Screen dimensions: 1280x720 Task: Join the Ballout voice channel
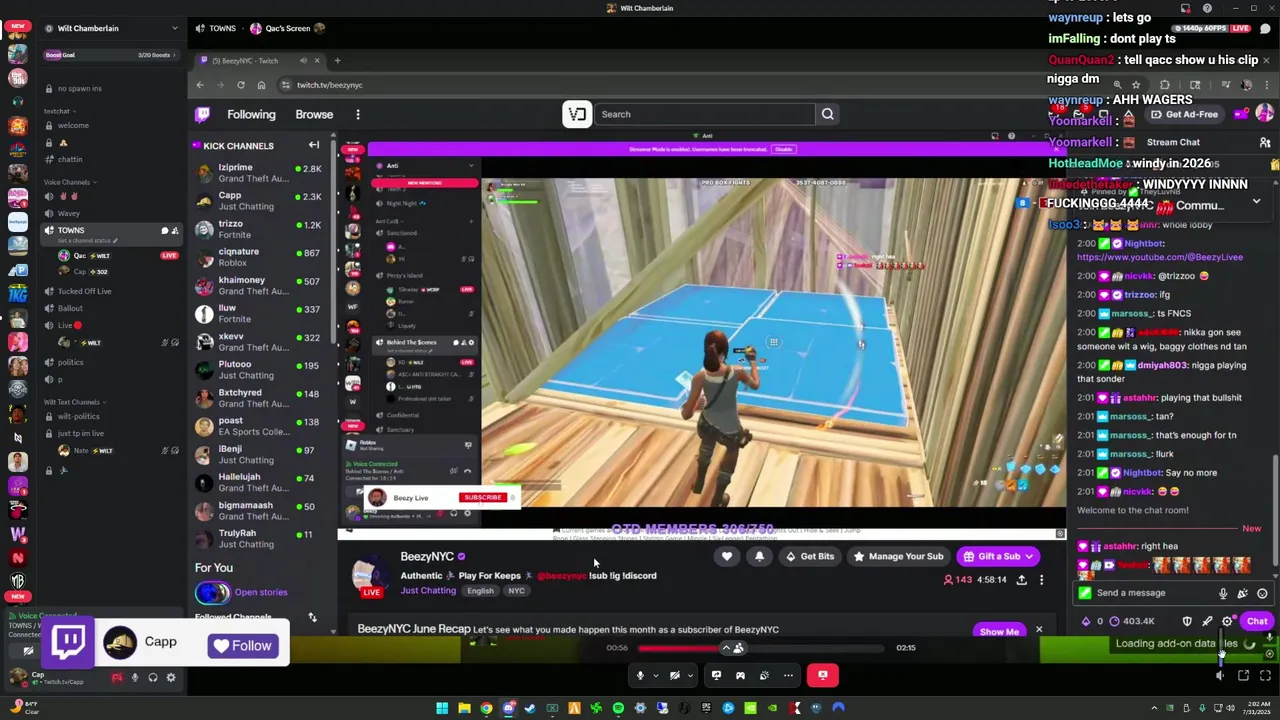tap(110, 308)
